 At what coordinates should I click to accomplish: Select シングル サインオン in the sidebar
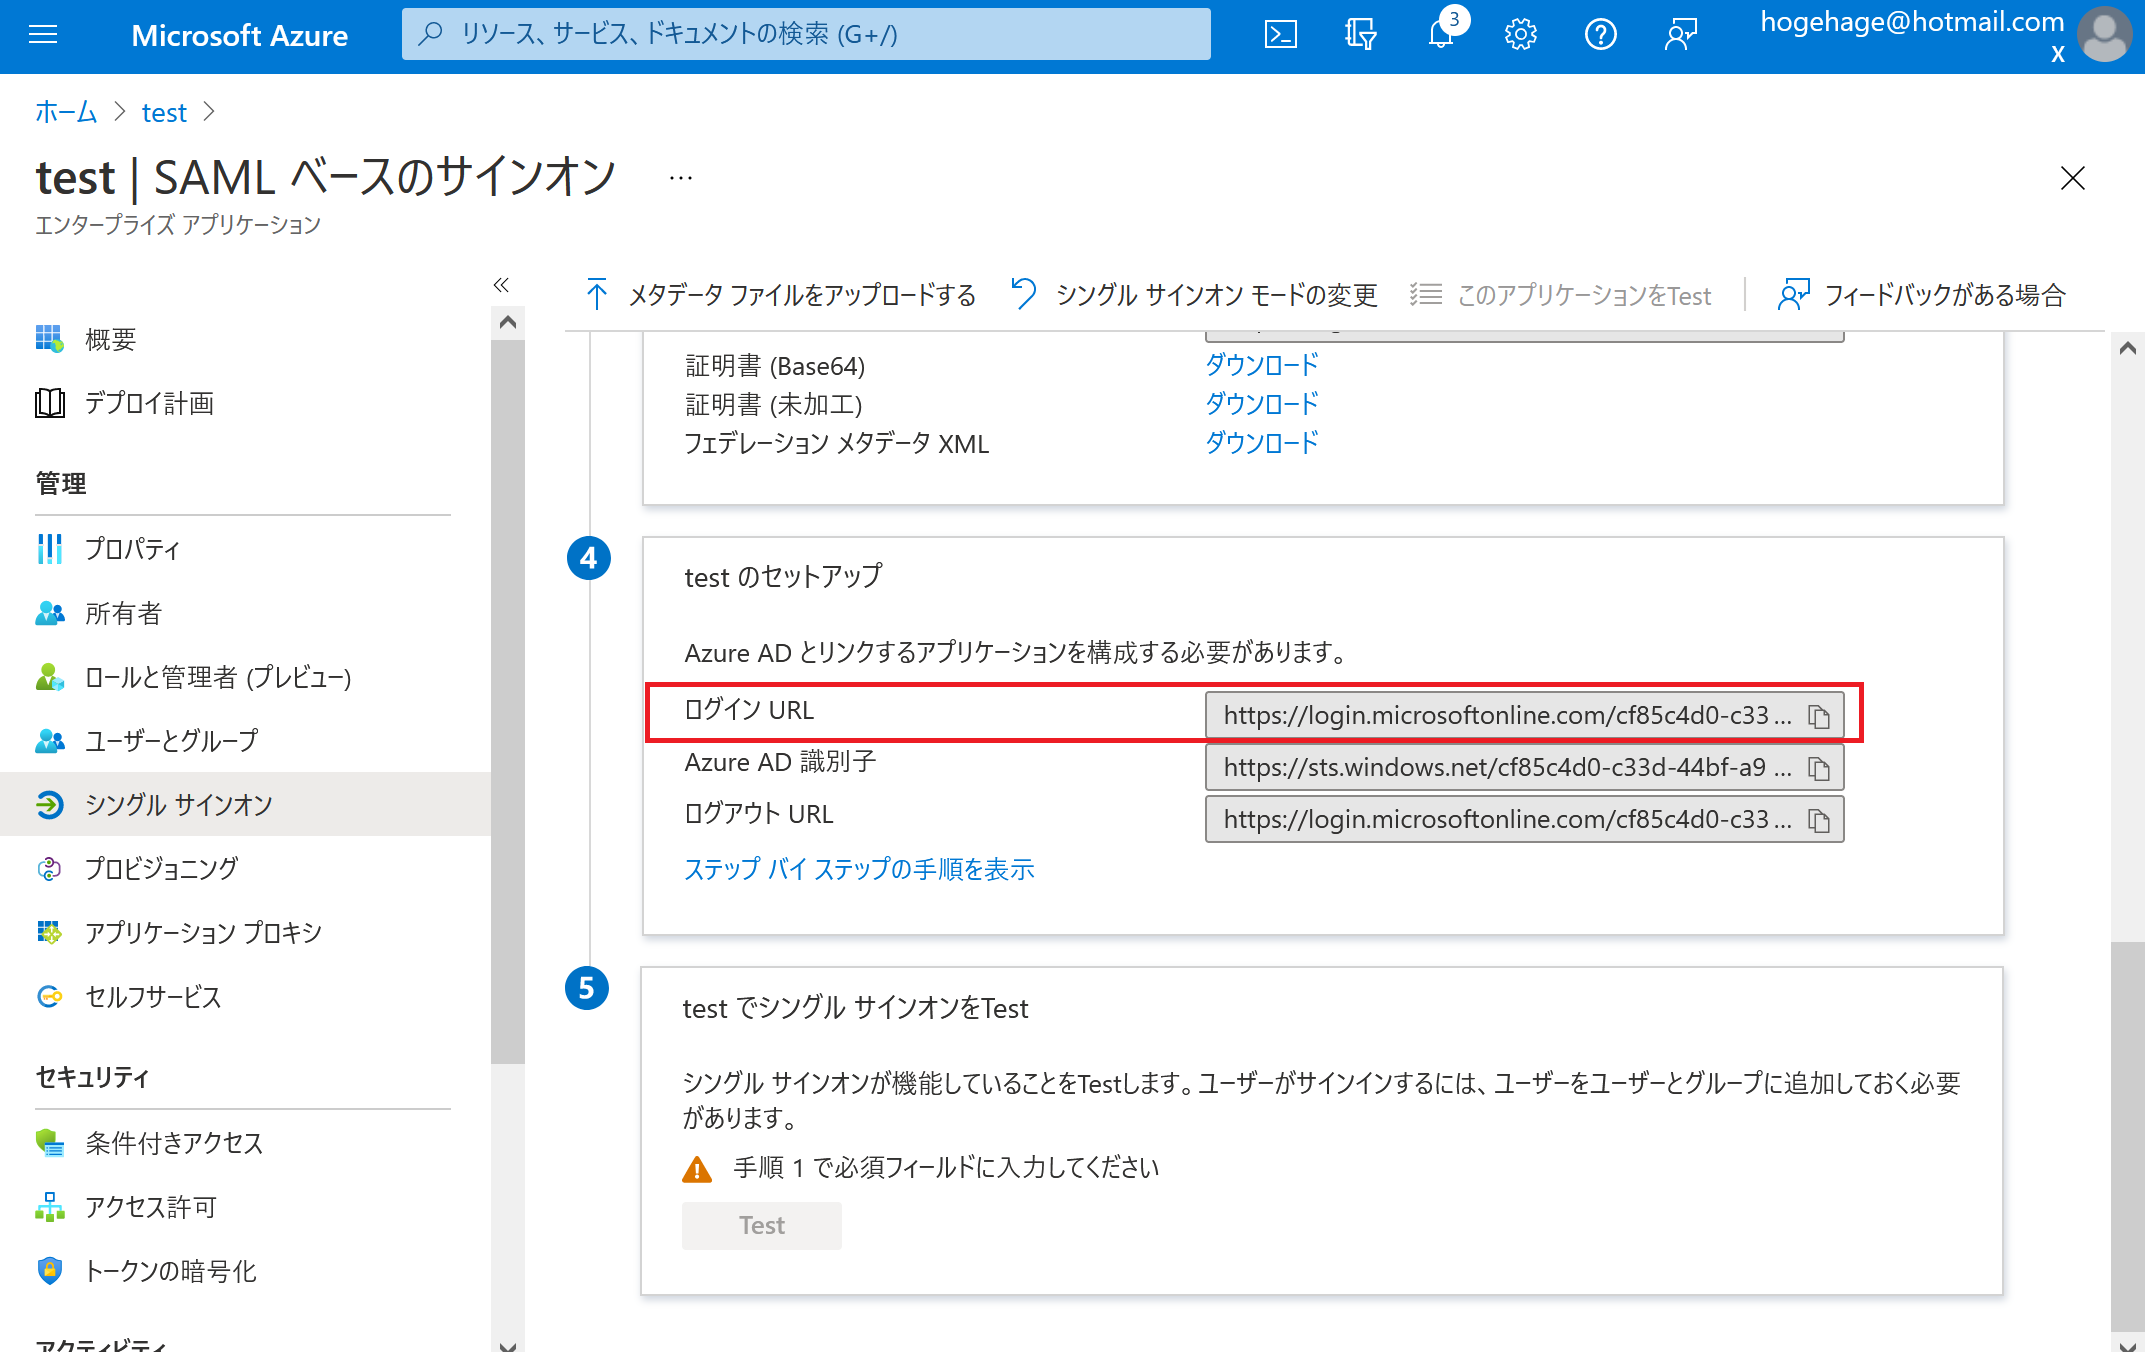245,805
